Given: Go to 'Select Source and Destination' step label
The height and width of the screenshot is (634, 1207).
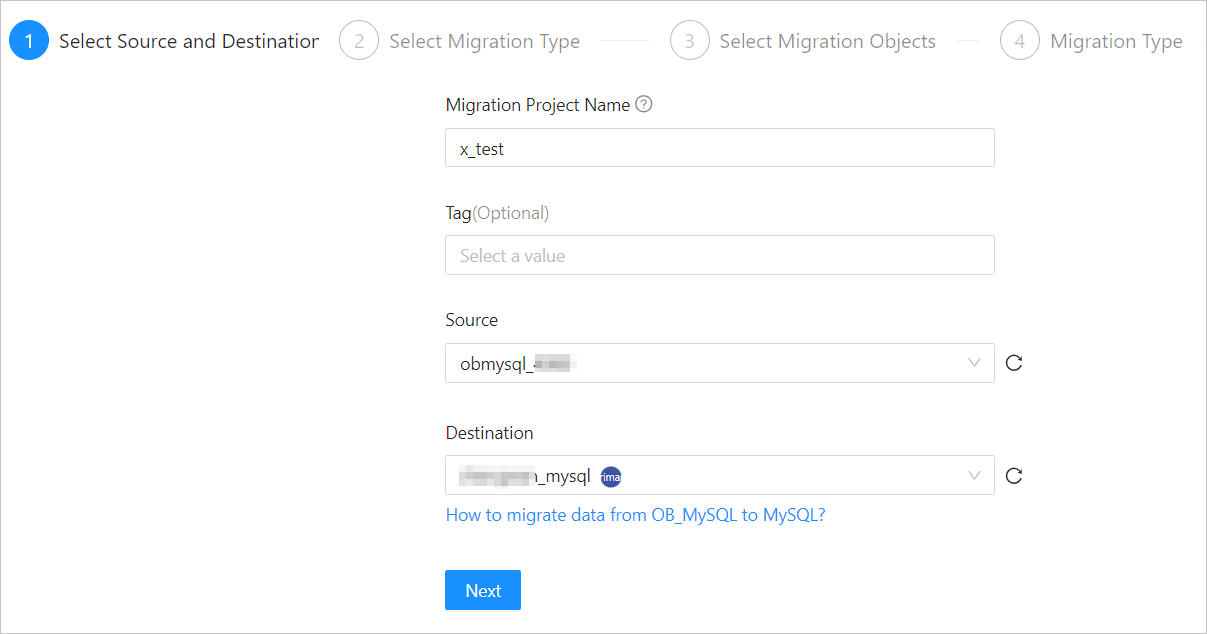Looking at the screenshot, I should point(189,41).
